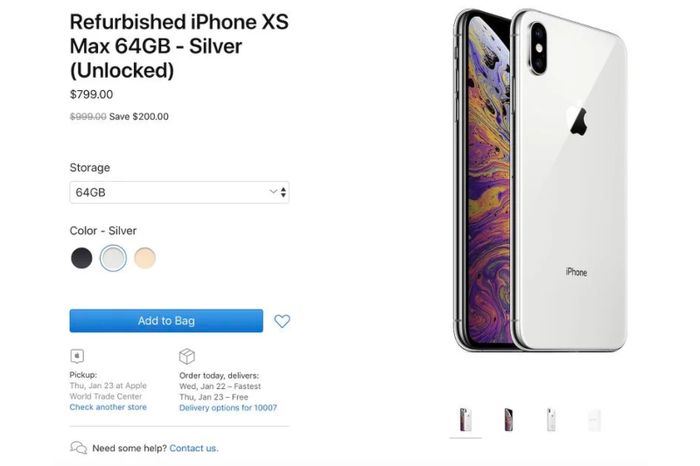Open Delivery options for 10007 link
The width and height of the screenshot is (700, 466).
tap(228, 408)
